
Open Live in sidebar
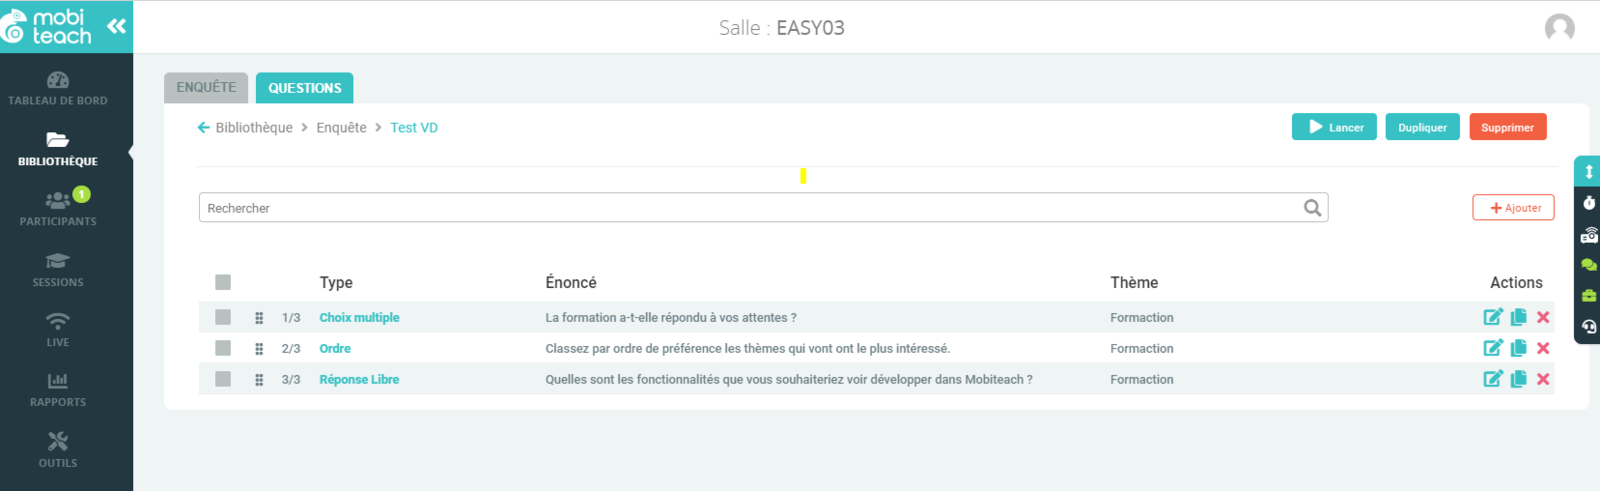coord(58,330)
